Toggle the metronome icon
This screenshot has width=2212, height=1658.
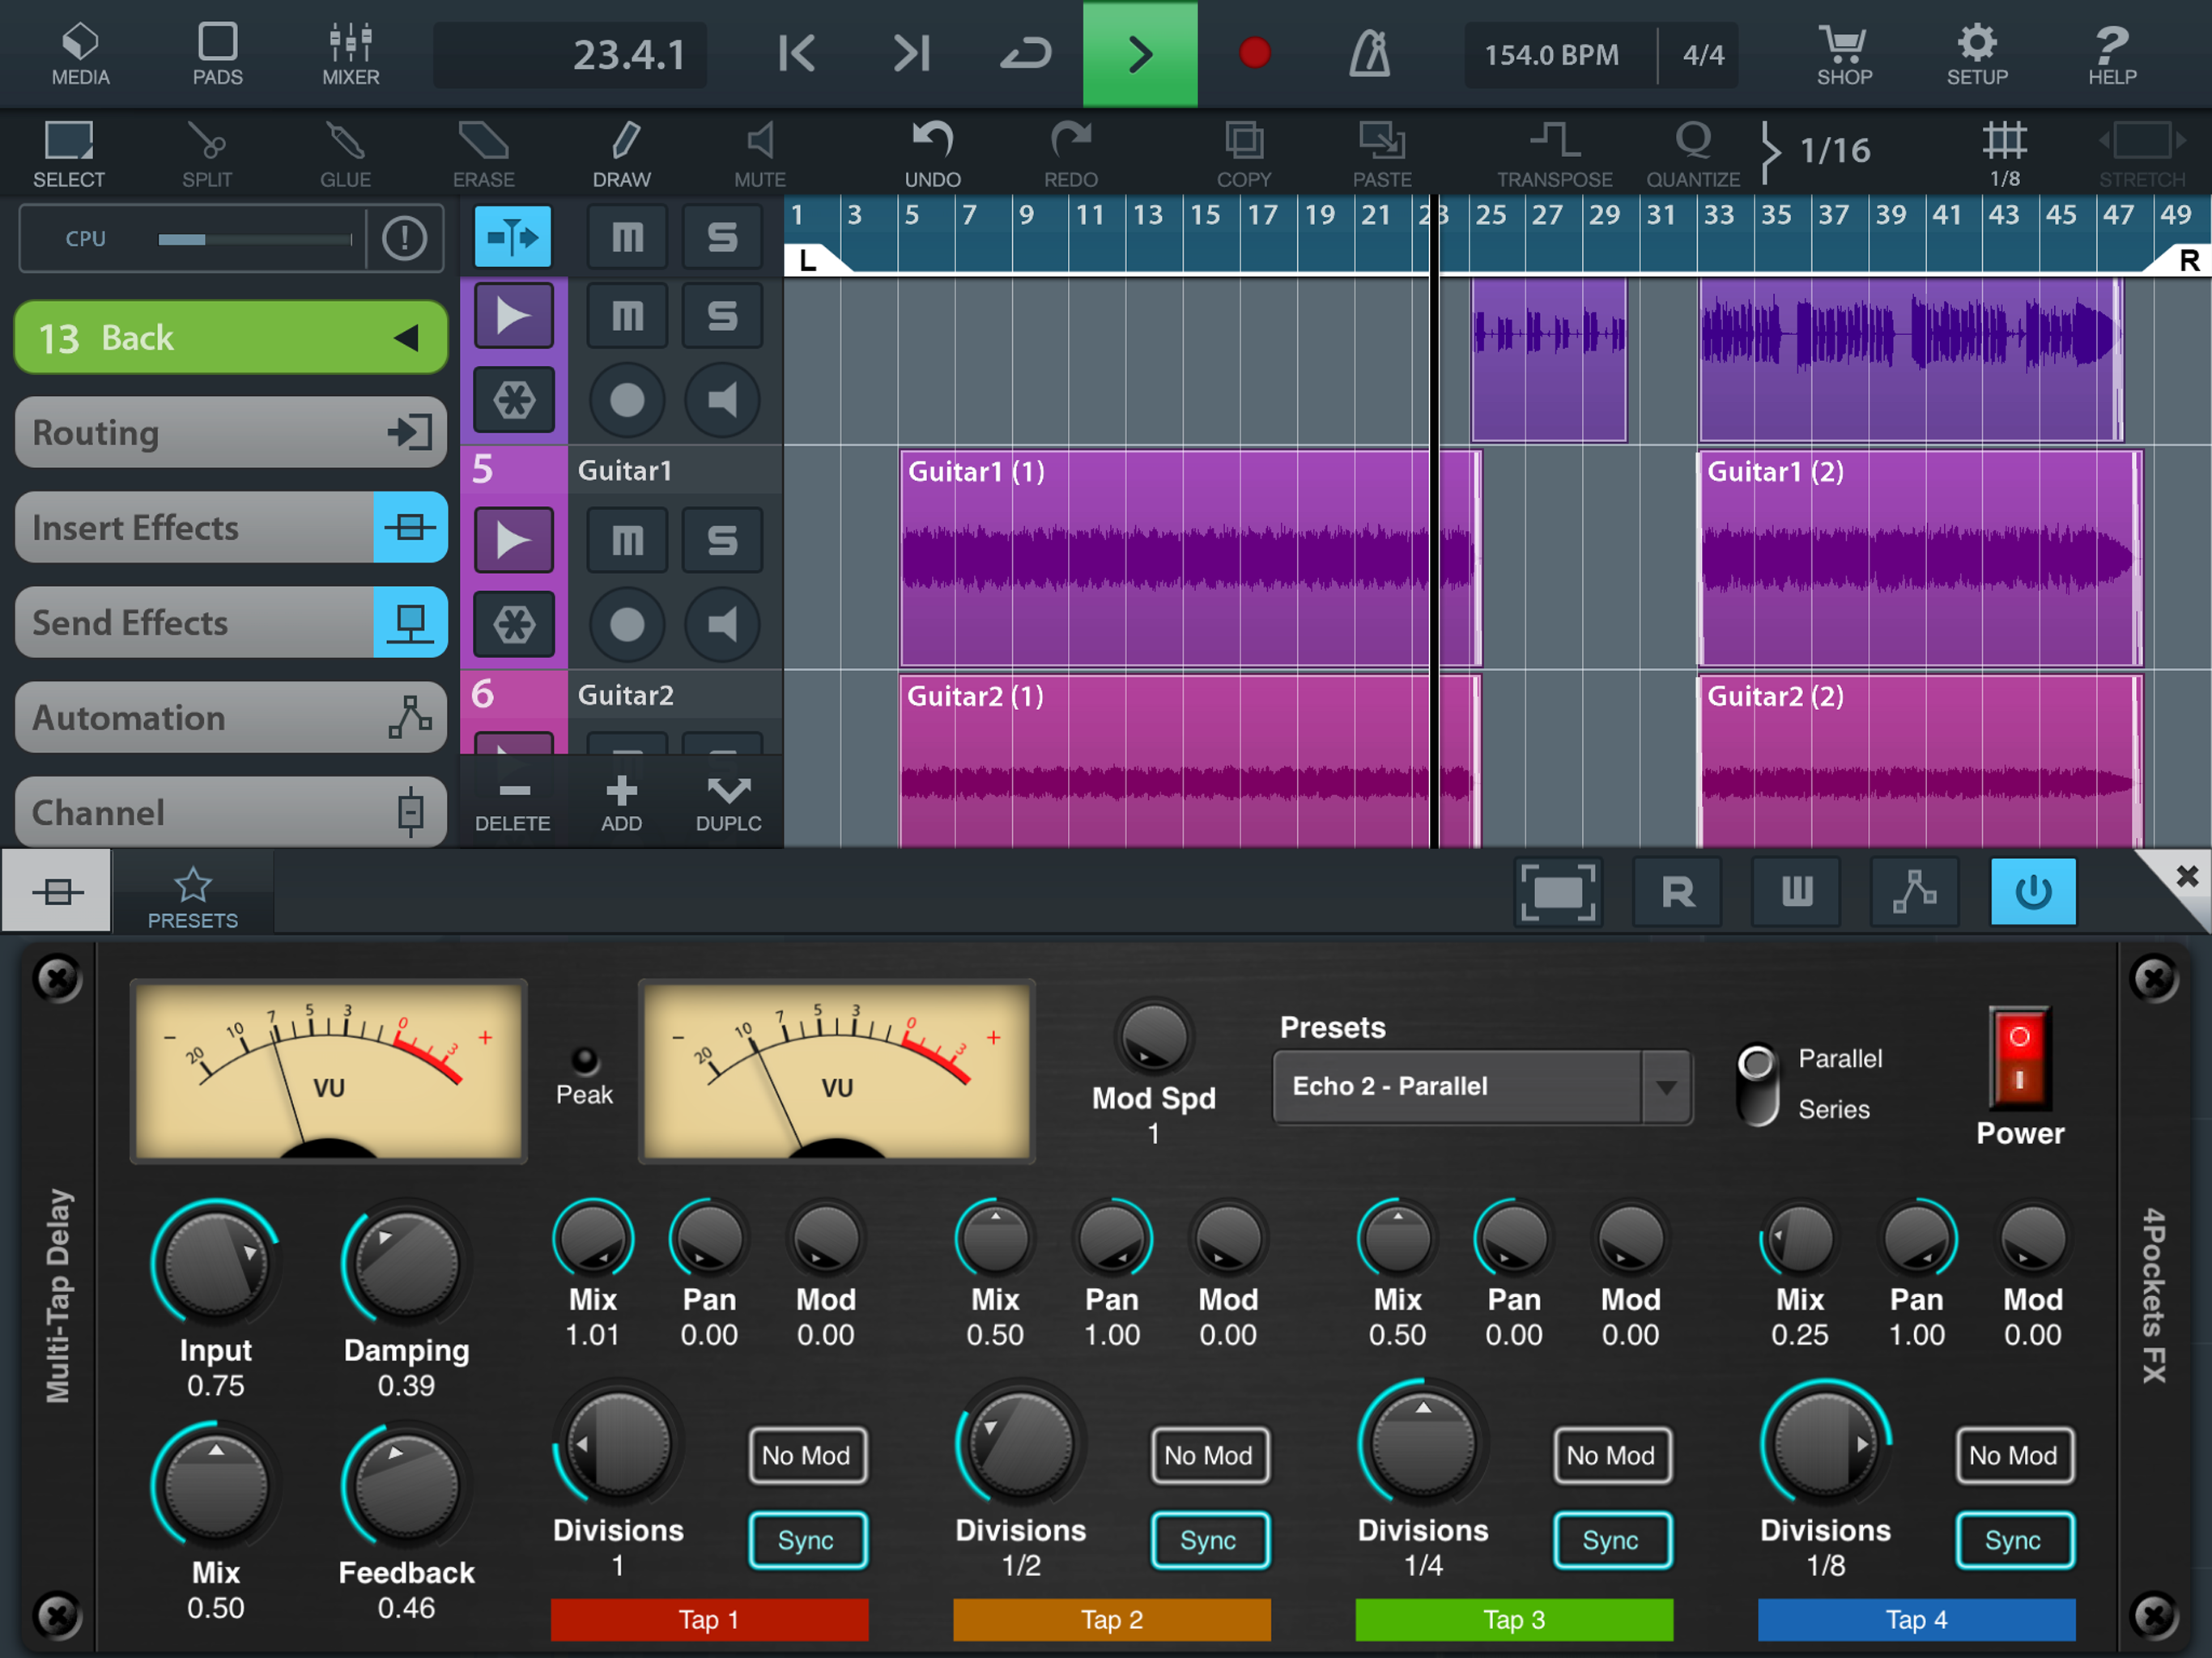(1369, 53)
